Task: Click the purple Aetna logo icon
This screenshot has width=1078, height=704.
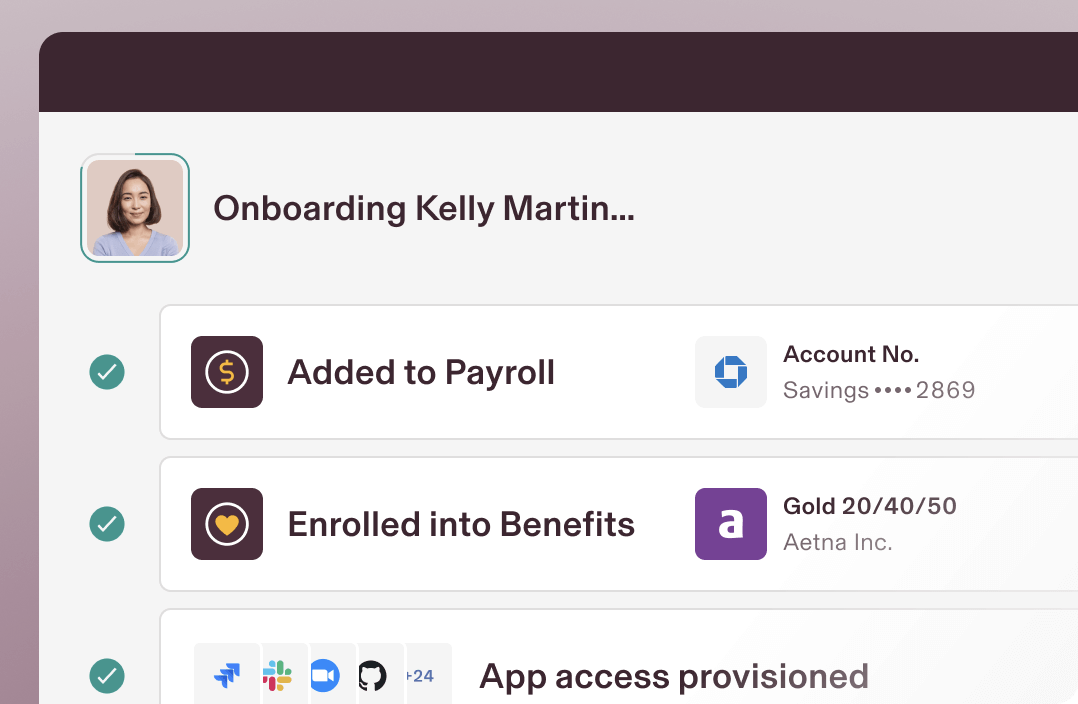Action: [731, 524]
